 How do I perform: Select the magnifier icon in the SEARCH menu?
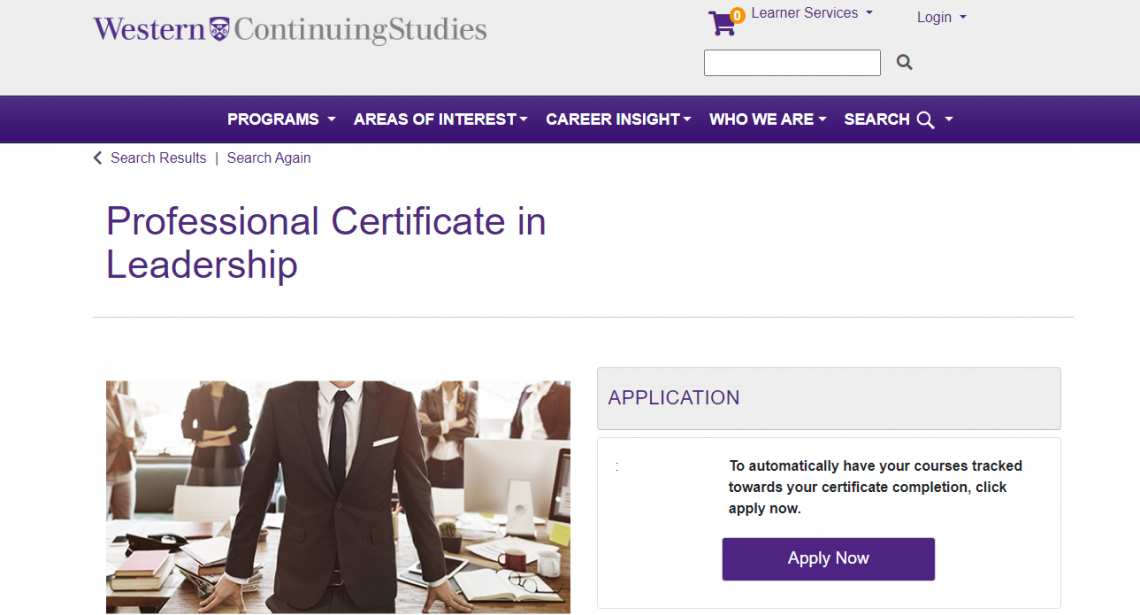925,119
